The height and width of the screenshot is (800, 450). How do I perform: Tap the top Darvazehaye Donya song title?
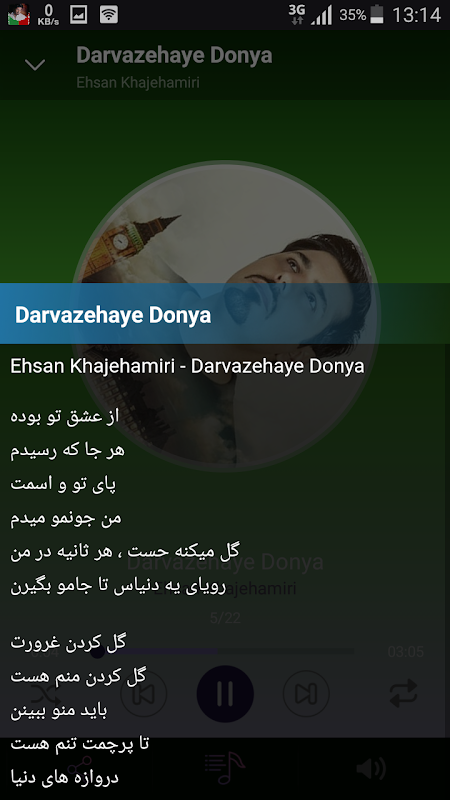click(x=174, y=56)
